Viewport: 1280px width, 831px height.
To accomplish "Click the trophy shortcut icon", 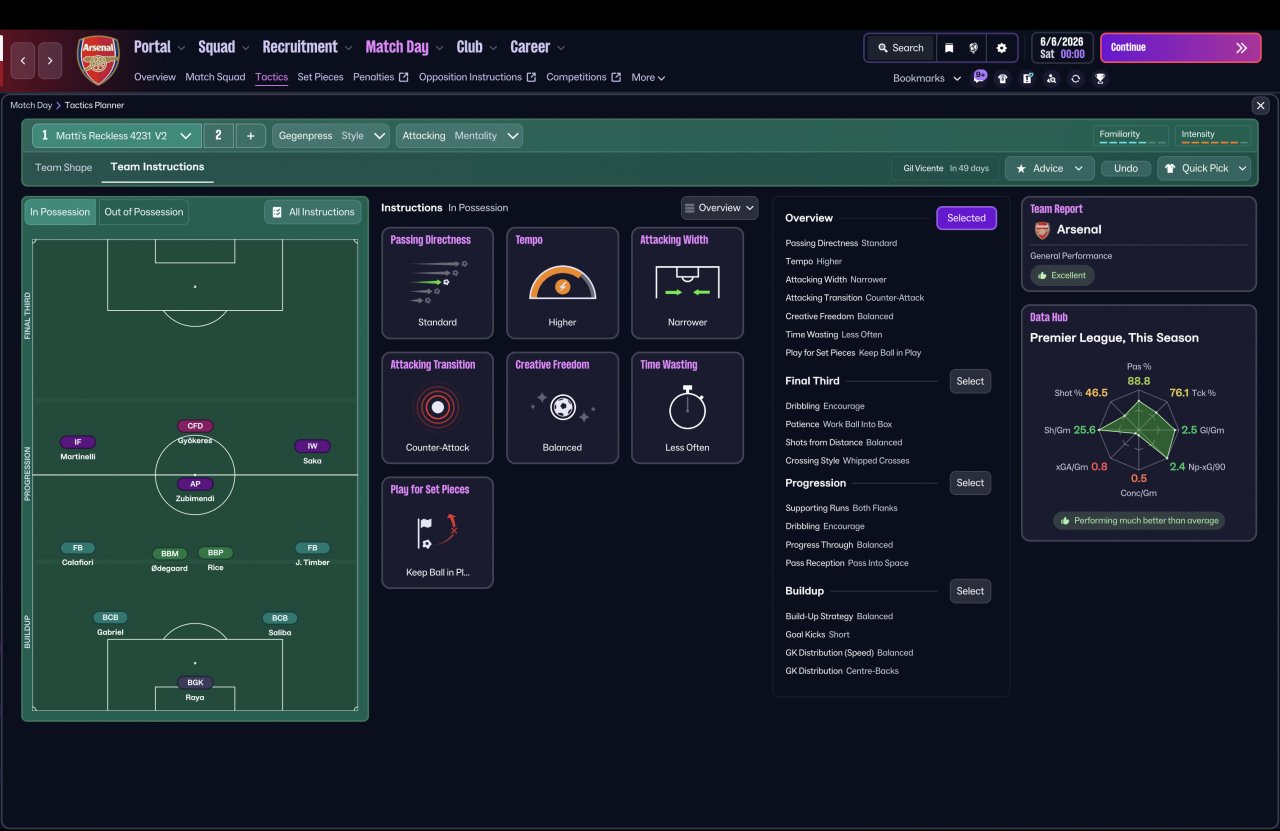I will [1100, 78].
